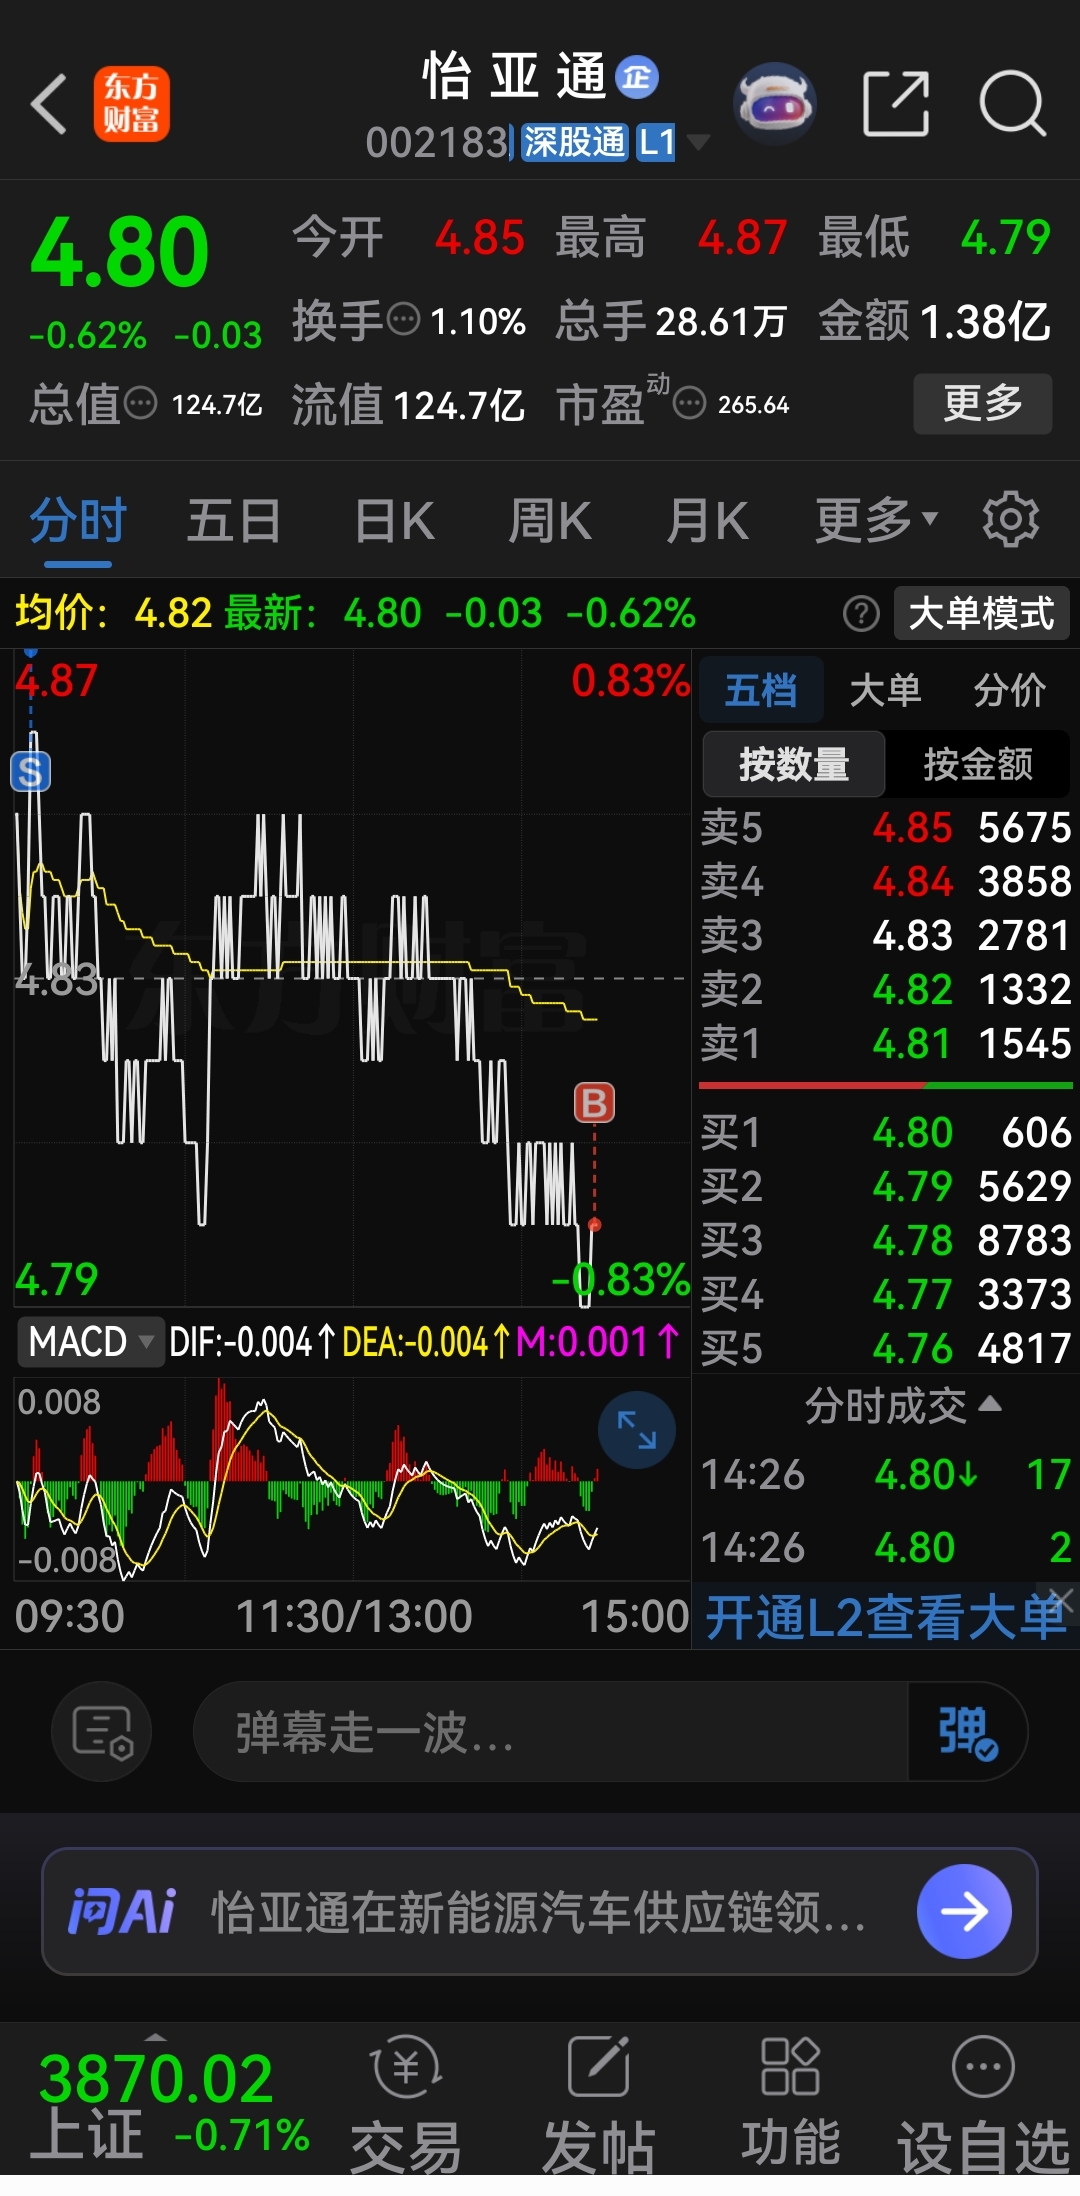This screenshot has width=1080, height=2196.
Task: Tap the large 4.80 current price
Action: (x=119, y=251)
